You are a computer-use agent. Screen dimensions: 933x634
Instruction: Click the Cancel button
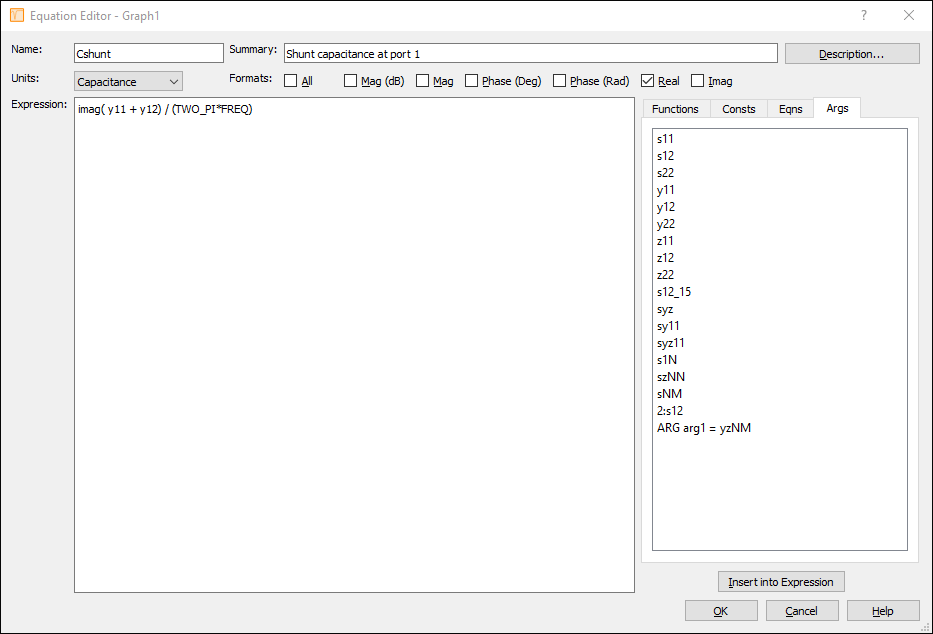coord(802,611)
